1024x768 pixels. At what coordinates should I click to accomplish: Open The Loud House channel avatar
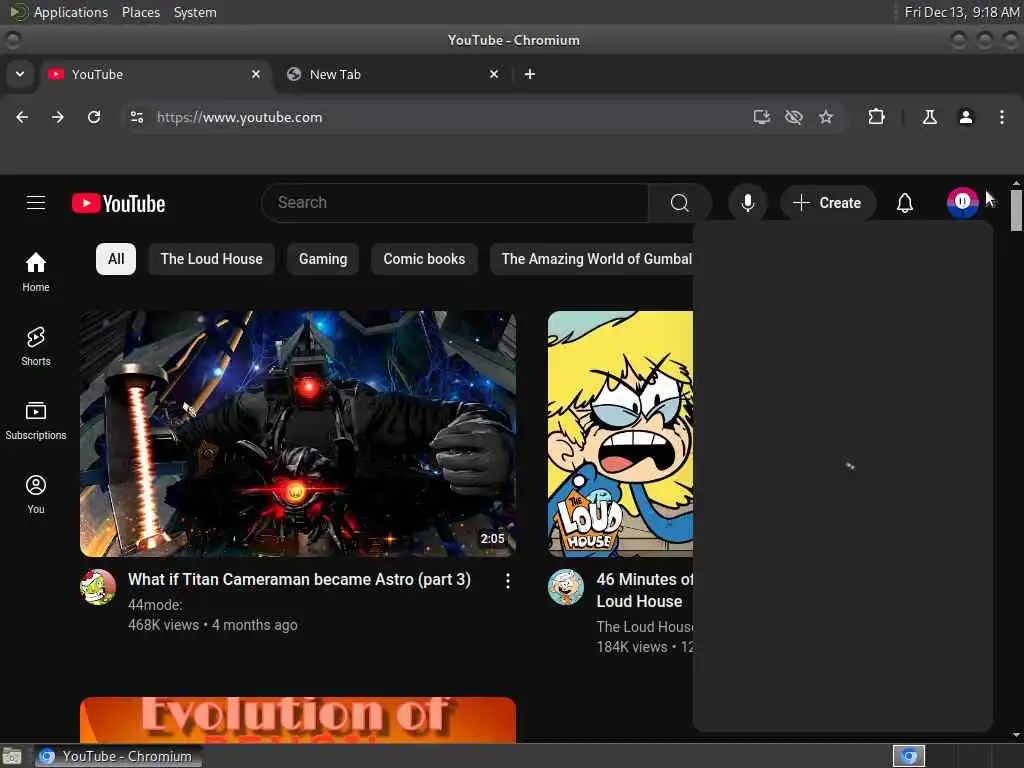[566, 586]
